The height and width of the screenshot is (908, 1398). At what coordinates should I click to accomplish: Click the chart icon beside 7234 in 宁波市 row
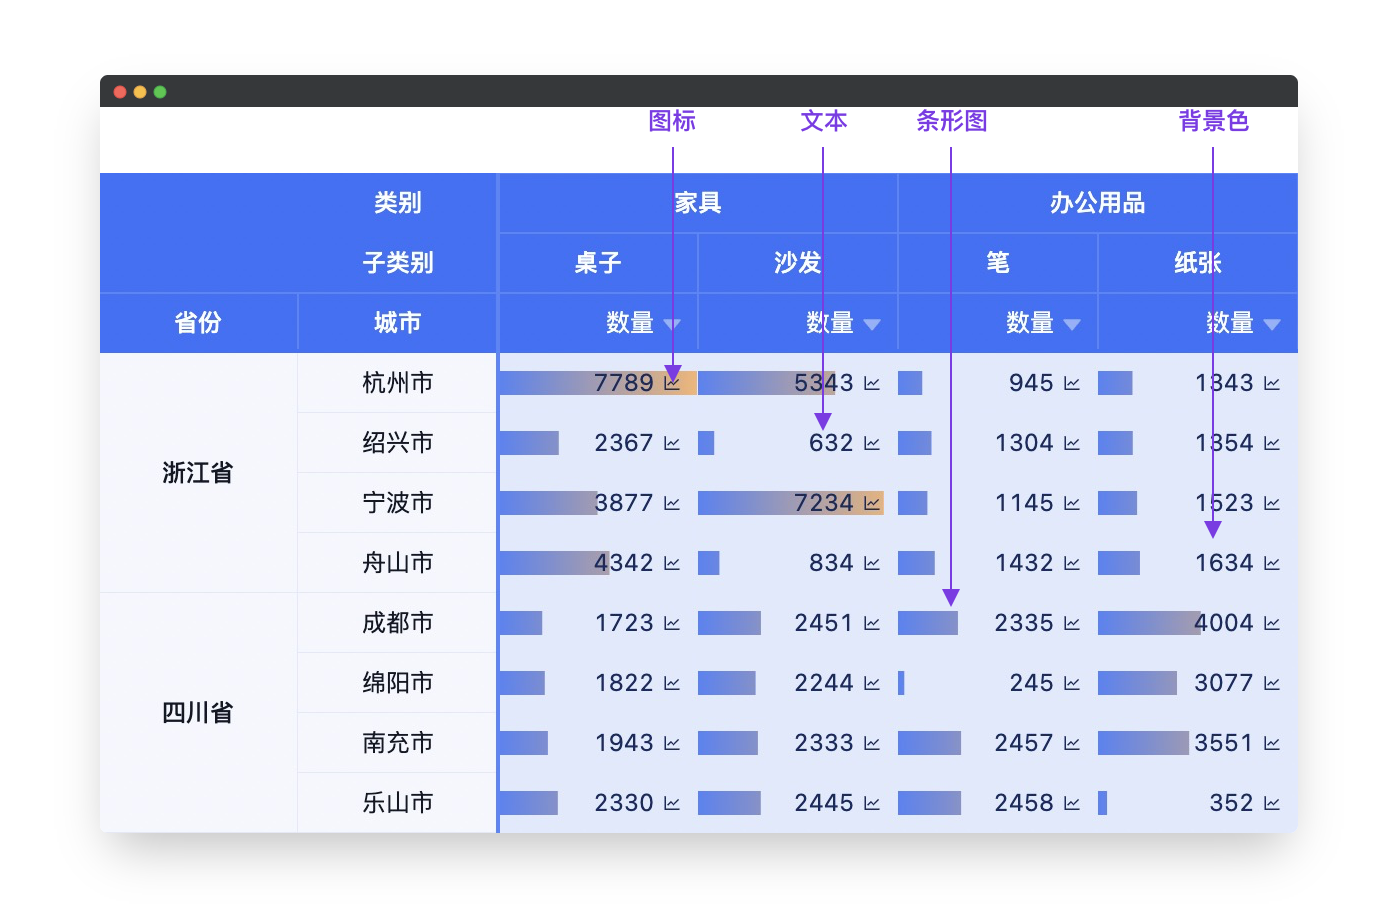[x=872, y=503]
